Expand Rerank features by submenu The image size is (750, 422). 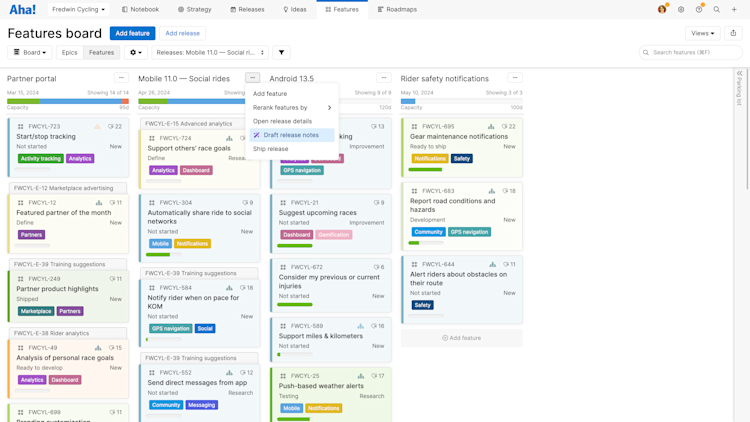point(292,108)
